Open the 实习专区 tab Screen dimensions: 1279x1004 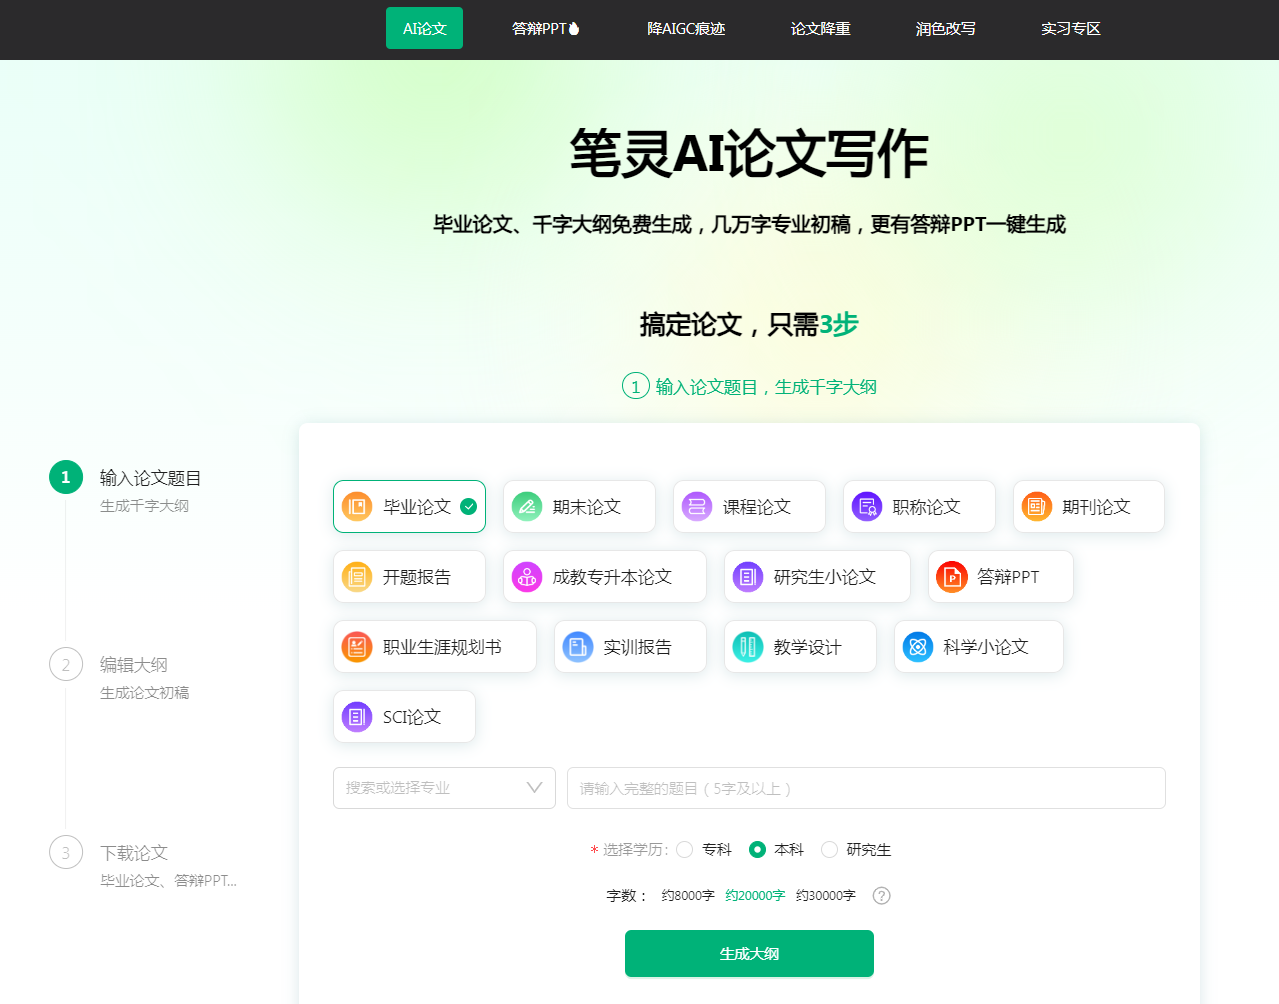tap(1070, 29)
